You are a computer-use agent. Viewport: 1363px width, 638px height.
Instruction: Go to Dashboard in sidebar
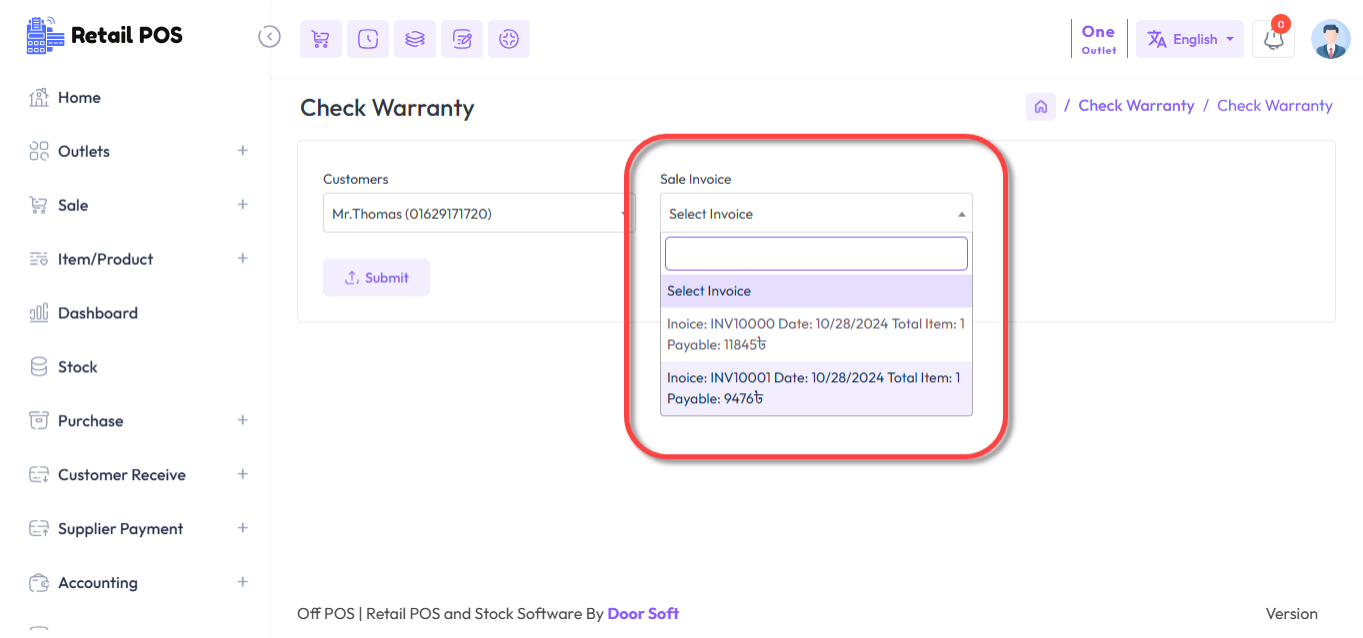[x=97, y=313]
